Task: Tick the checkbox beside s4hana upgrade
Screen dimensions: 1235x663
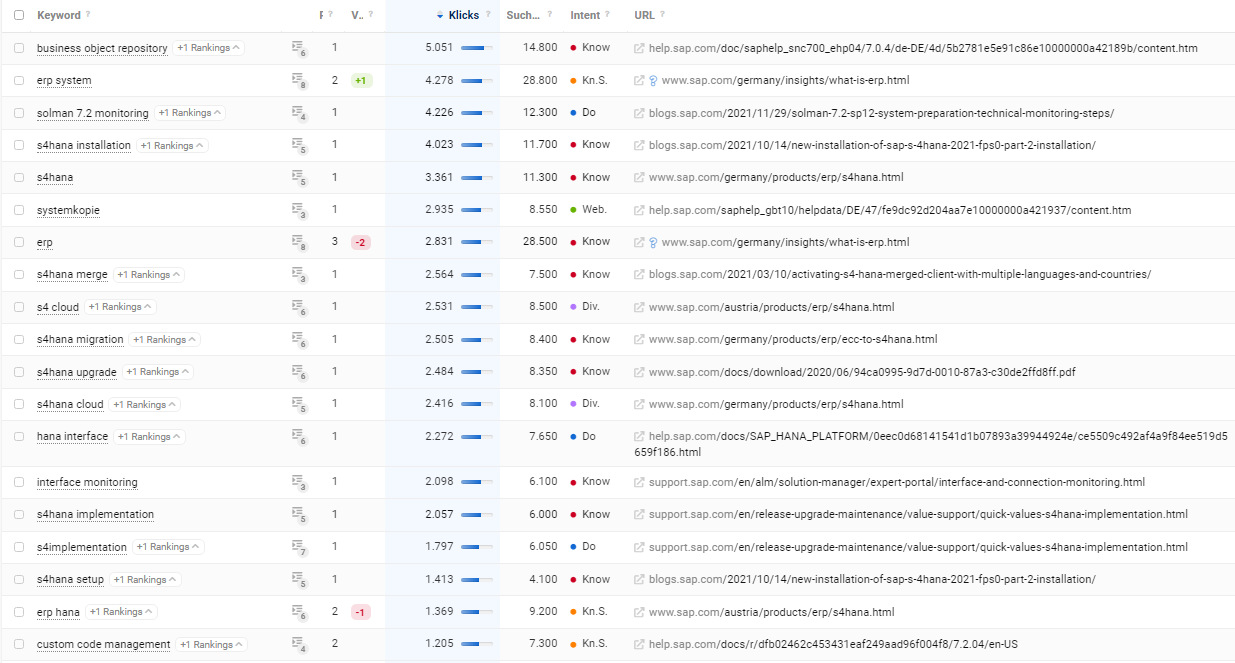Action: [x=19, y=372]
